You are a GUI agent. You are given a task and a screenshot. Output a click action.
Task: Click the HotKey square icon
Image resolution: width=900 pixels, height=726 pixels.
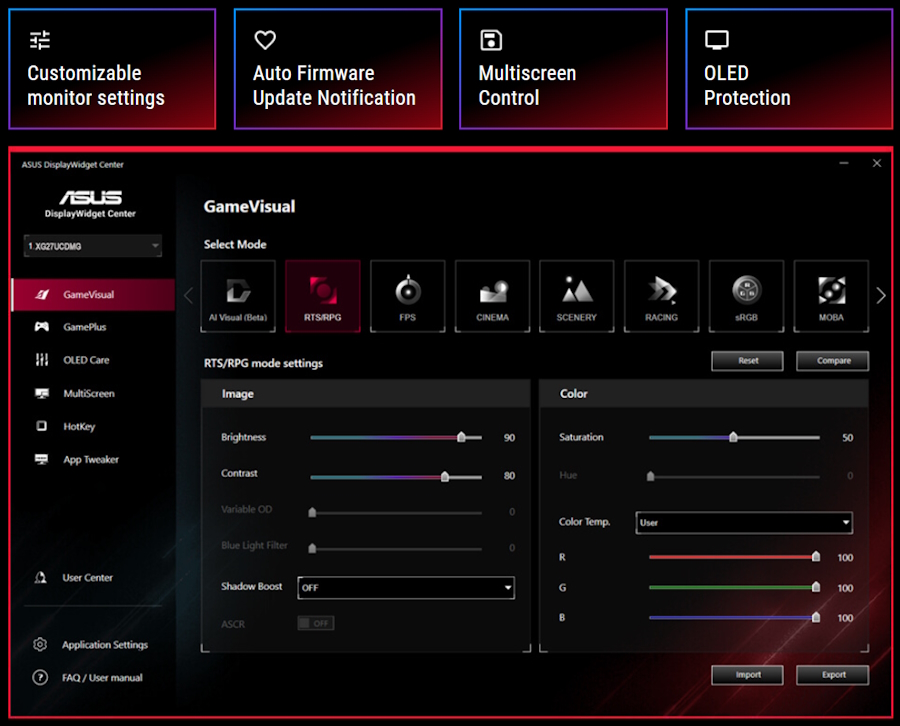tap(41, 426)
